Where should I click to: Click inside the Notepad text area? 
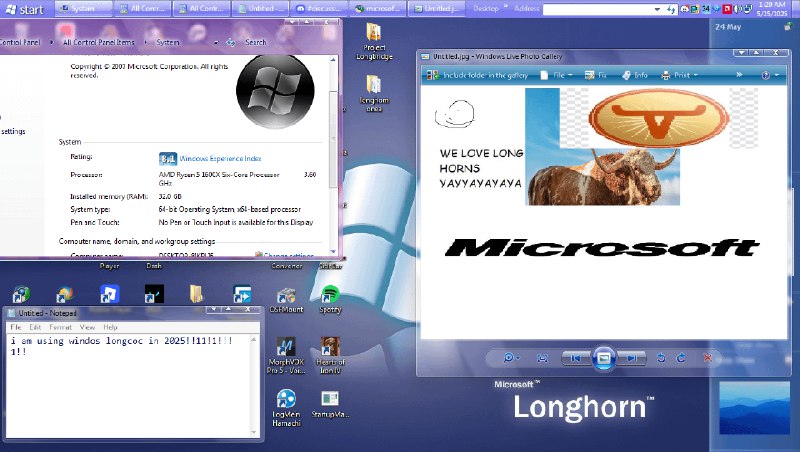tap(128, 386)
